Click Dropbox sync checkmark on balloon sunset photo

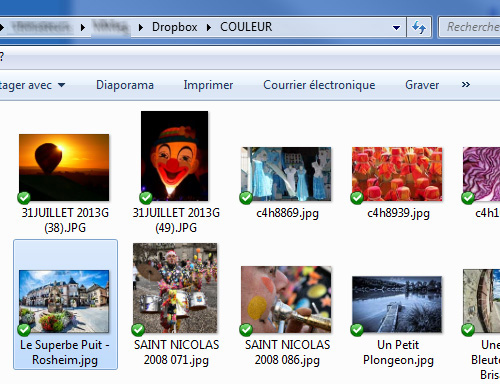(x=24, y=198)
